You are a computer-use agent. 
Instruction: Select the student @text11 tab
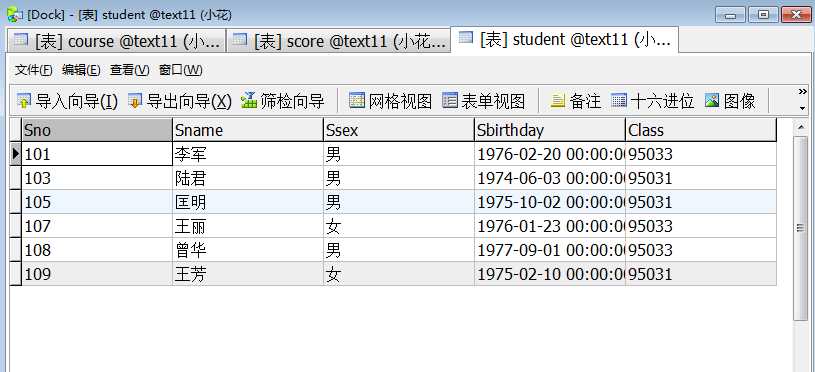564,39
